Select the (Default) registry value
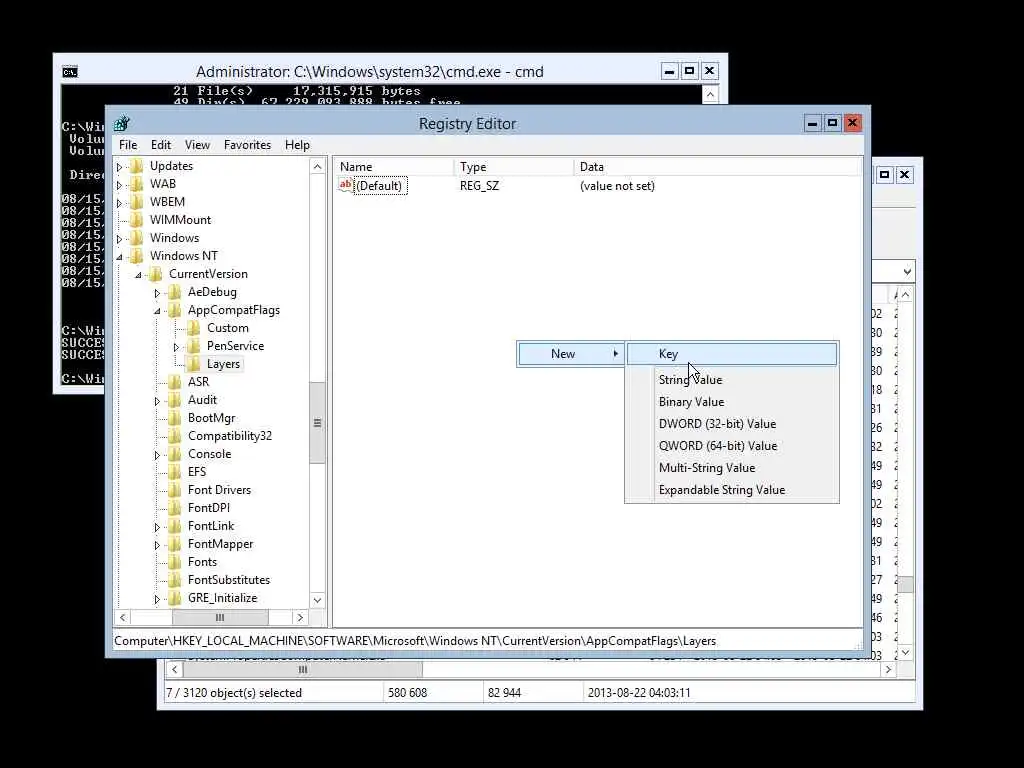The width and height of the screenshot is (1024, 768). 379,185
